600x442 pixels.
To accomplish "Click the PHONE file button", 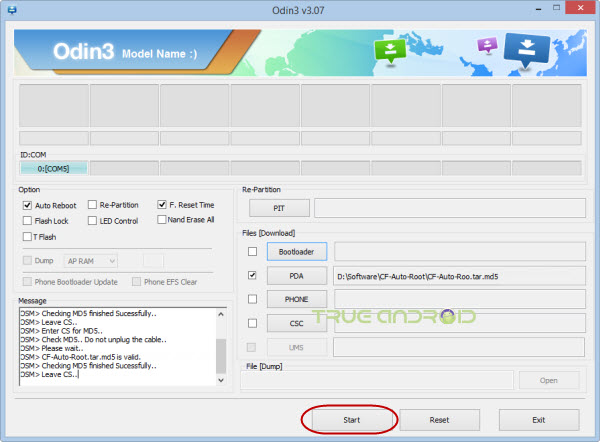I will 297,299.
